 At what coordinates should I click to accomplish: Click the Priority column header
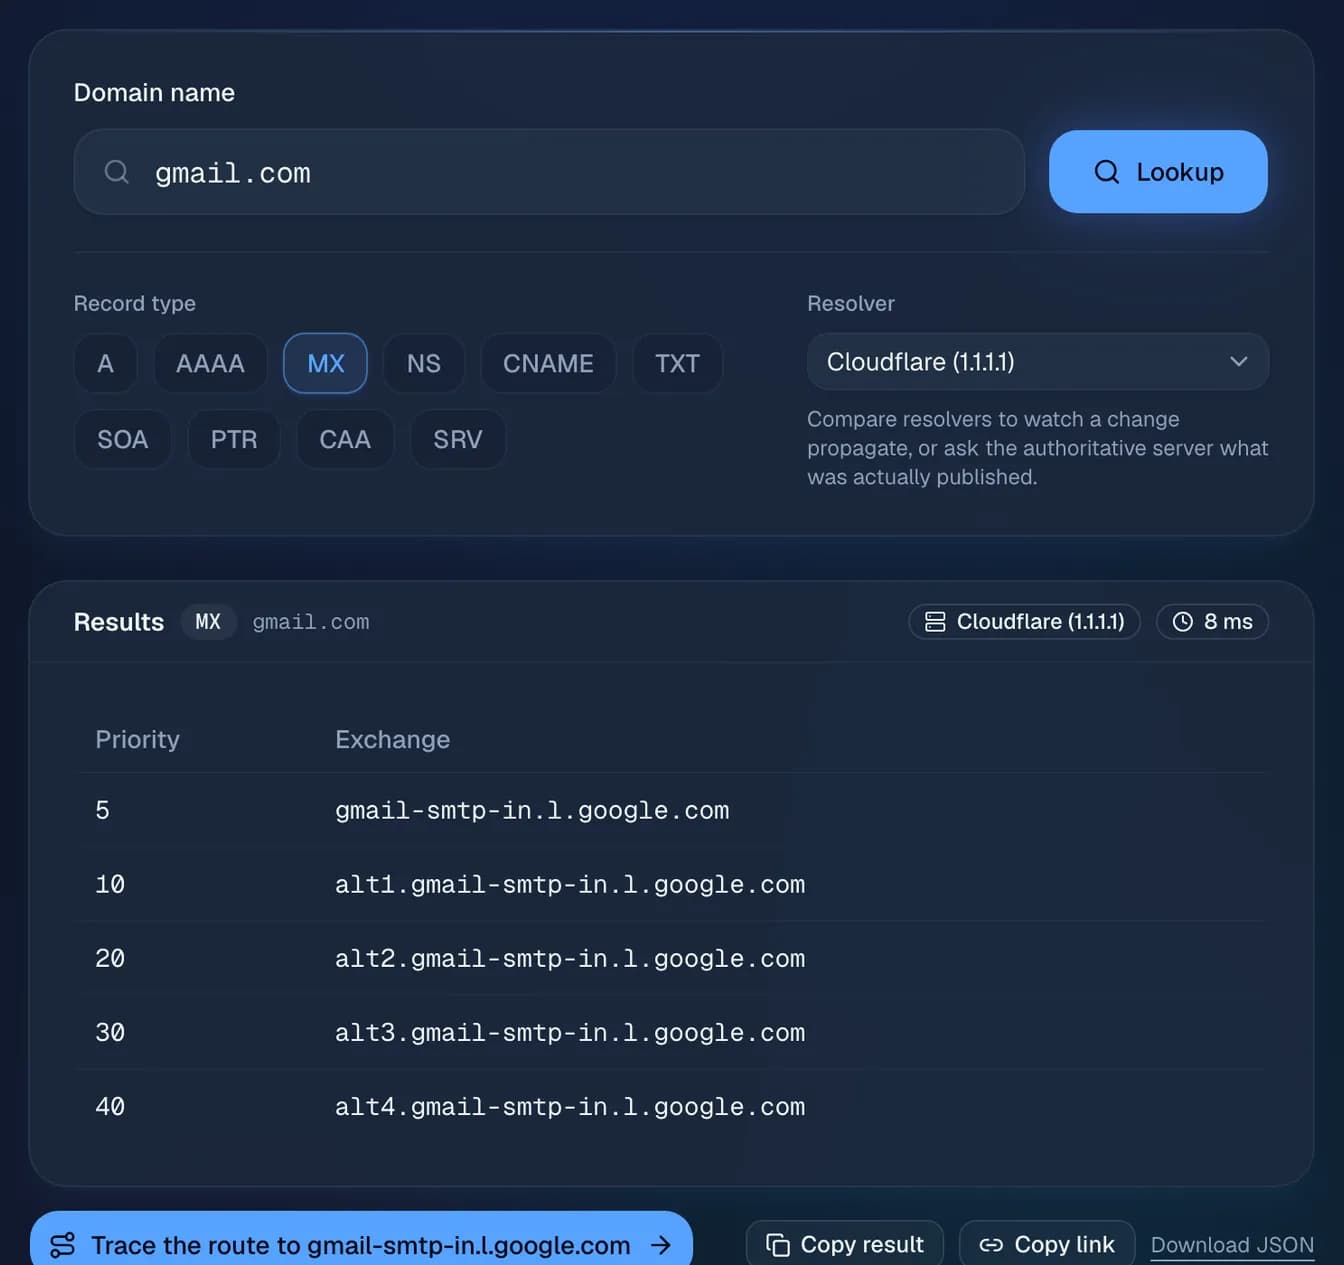138,739
